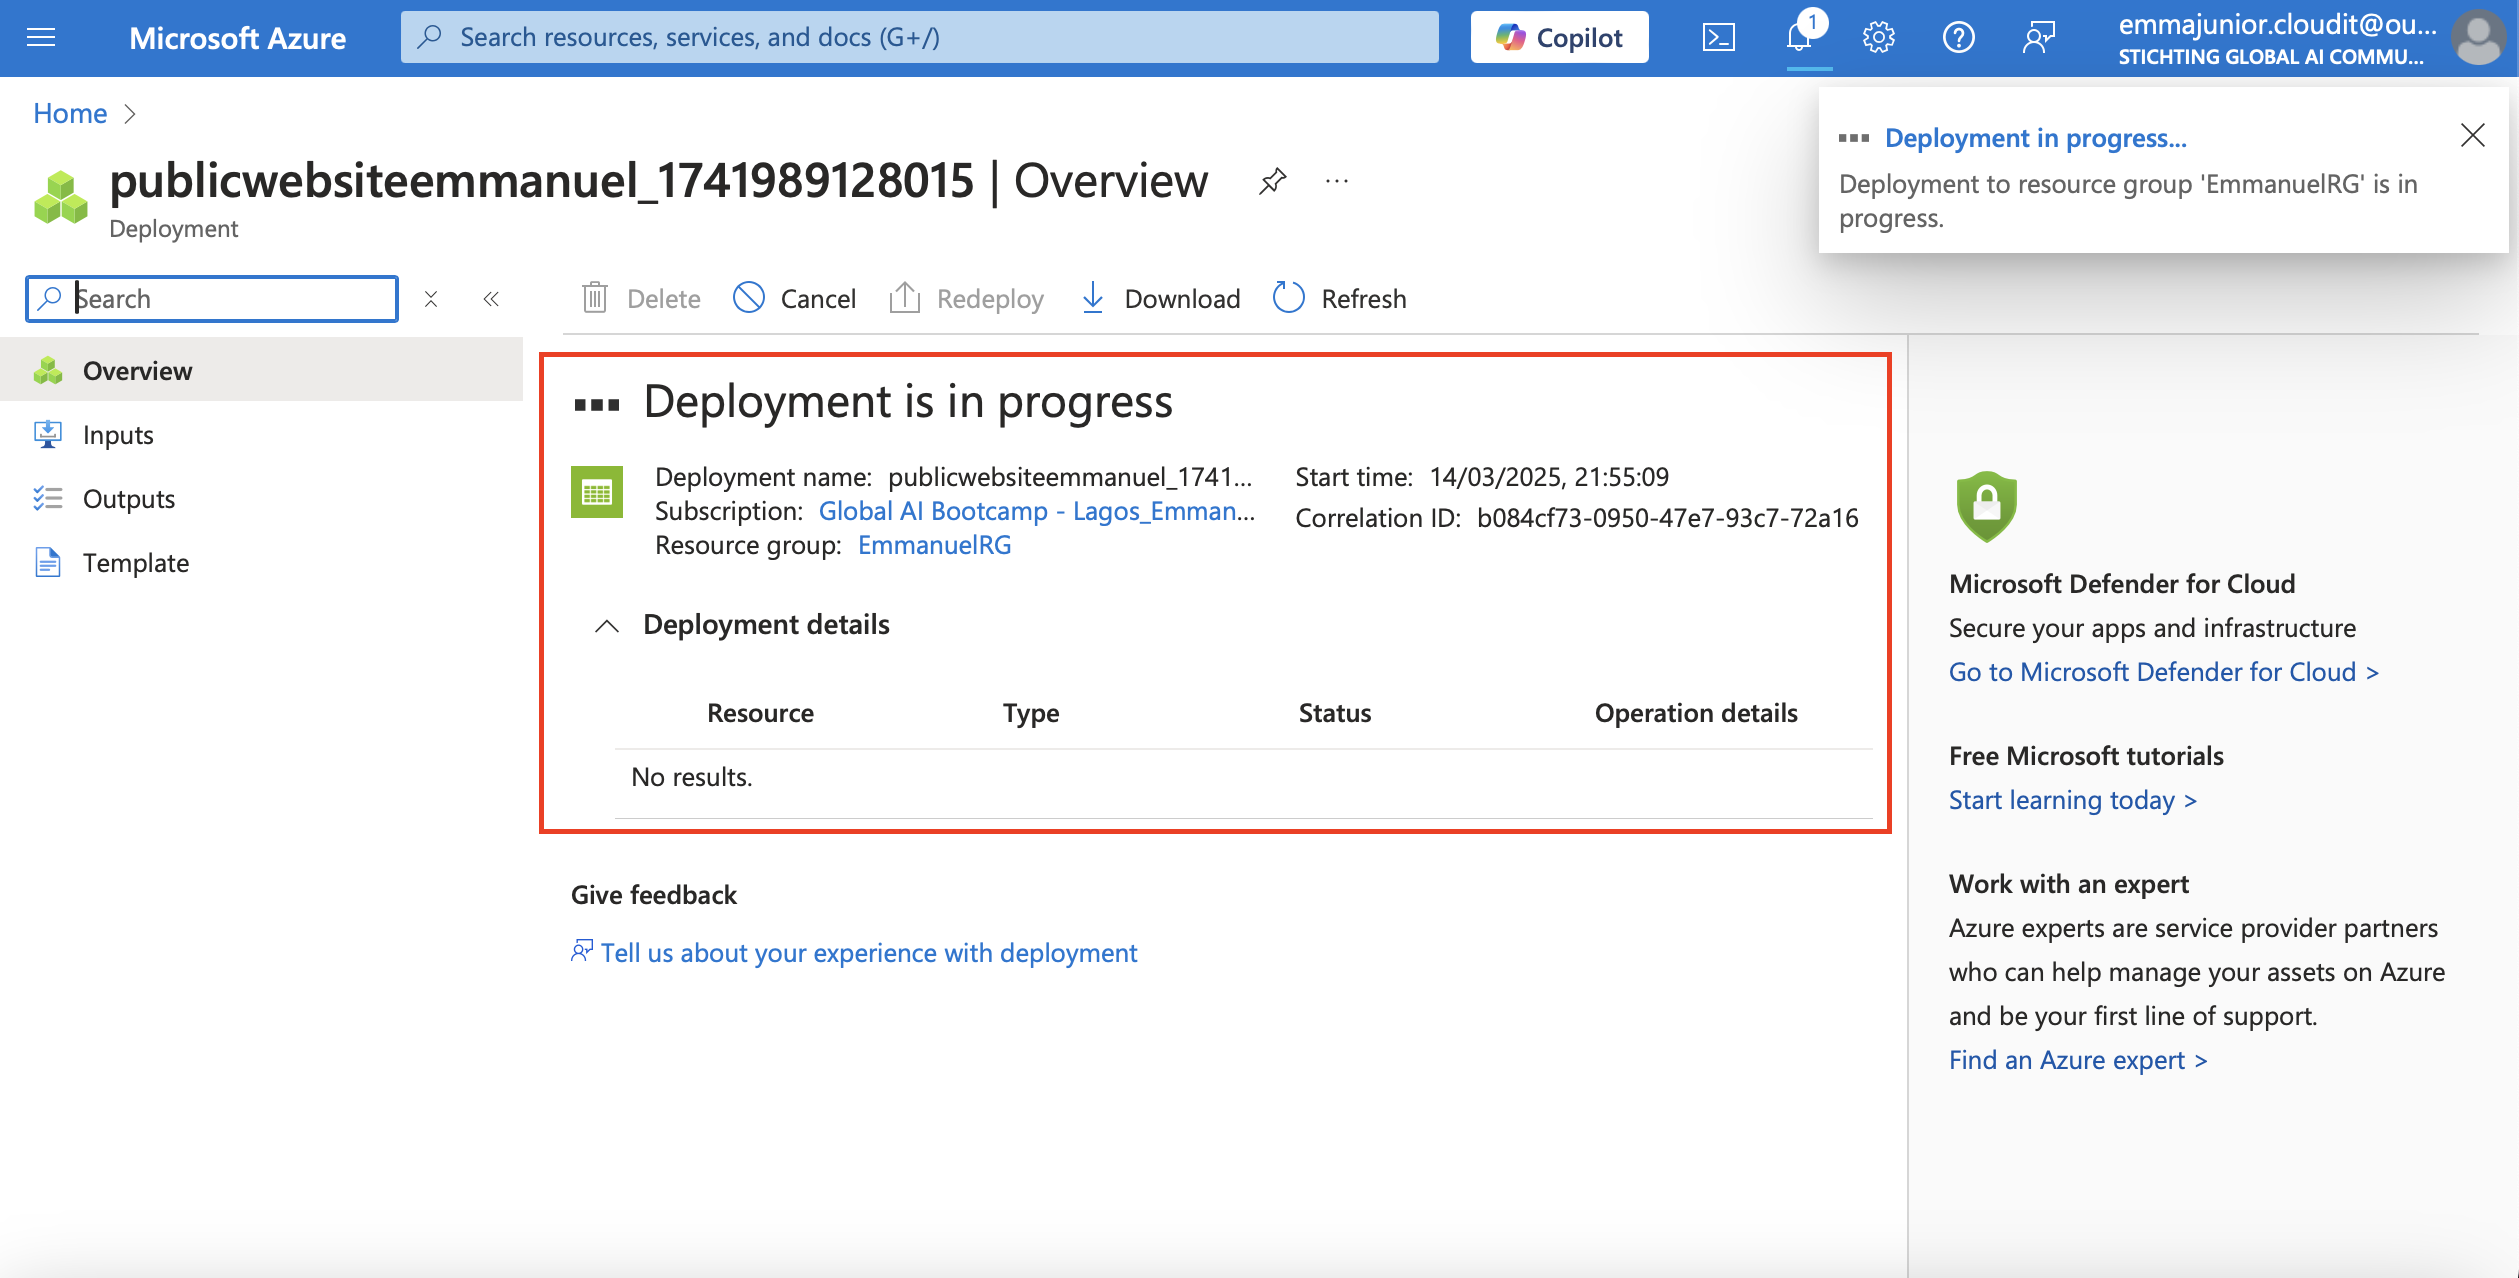Open feedback icon in top bar

coord(2038,38)
